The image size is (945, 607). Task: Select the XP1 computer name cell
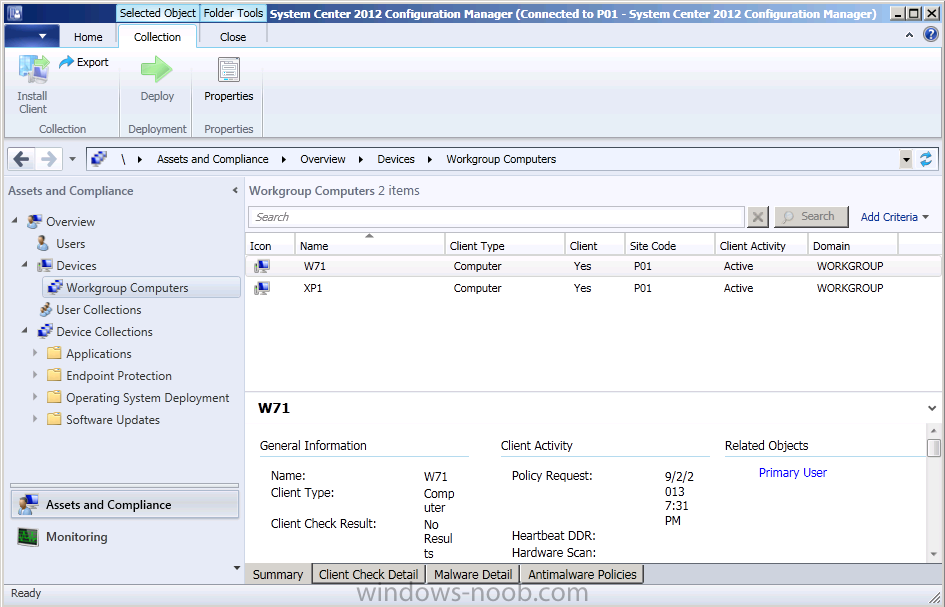click(x=313, y=288)
